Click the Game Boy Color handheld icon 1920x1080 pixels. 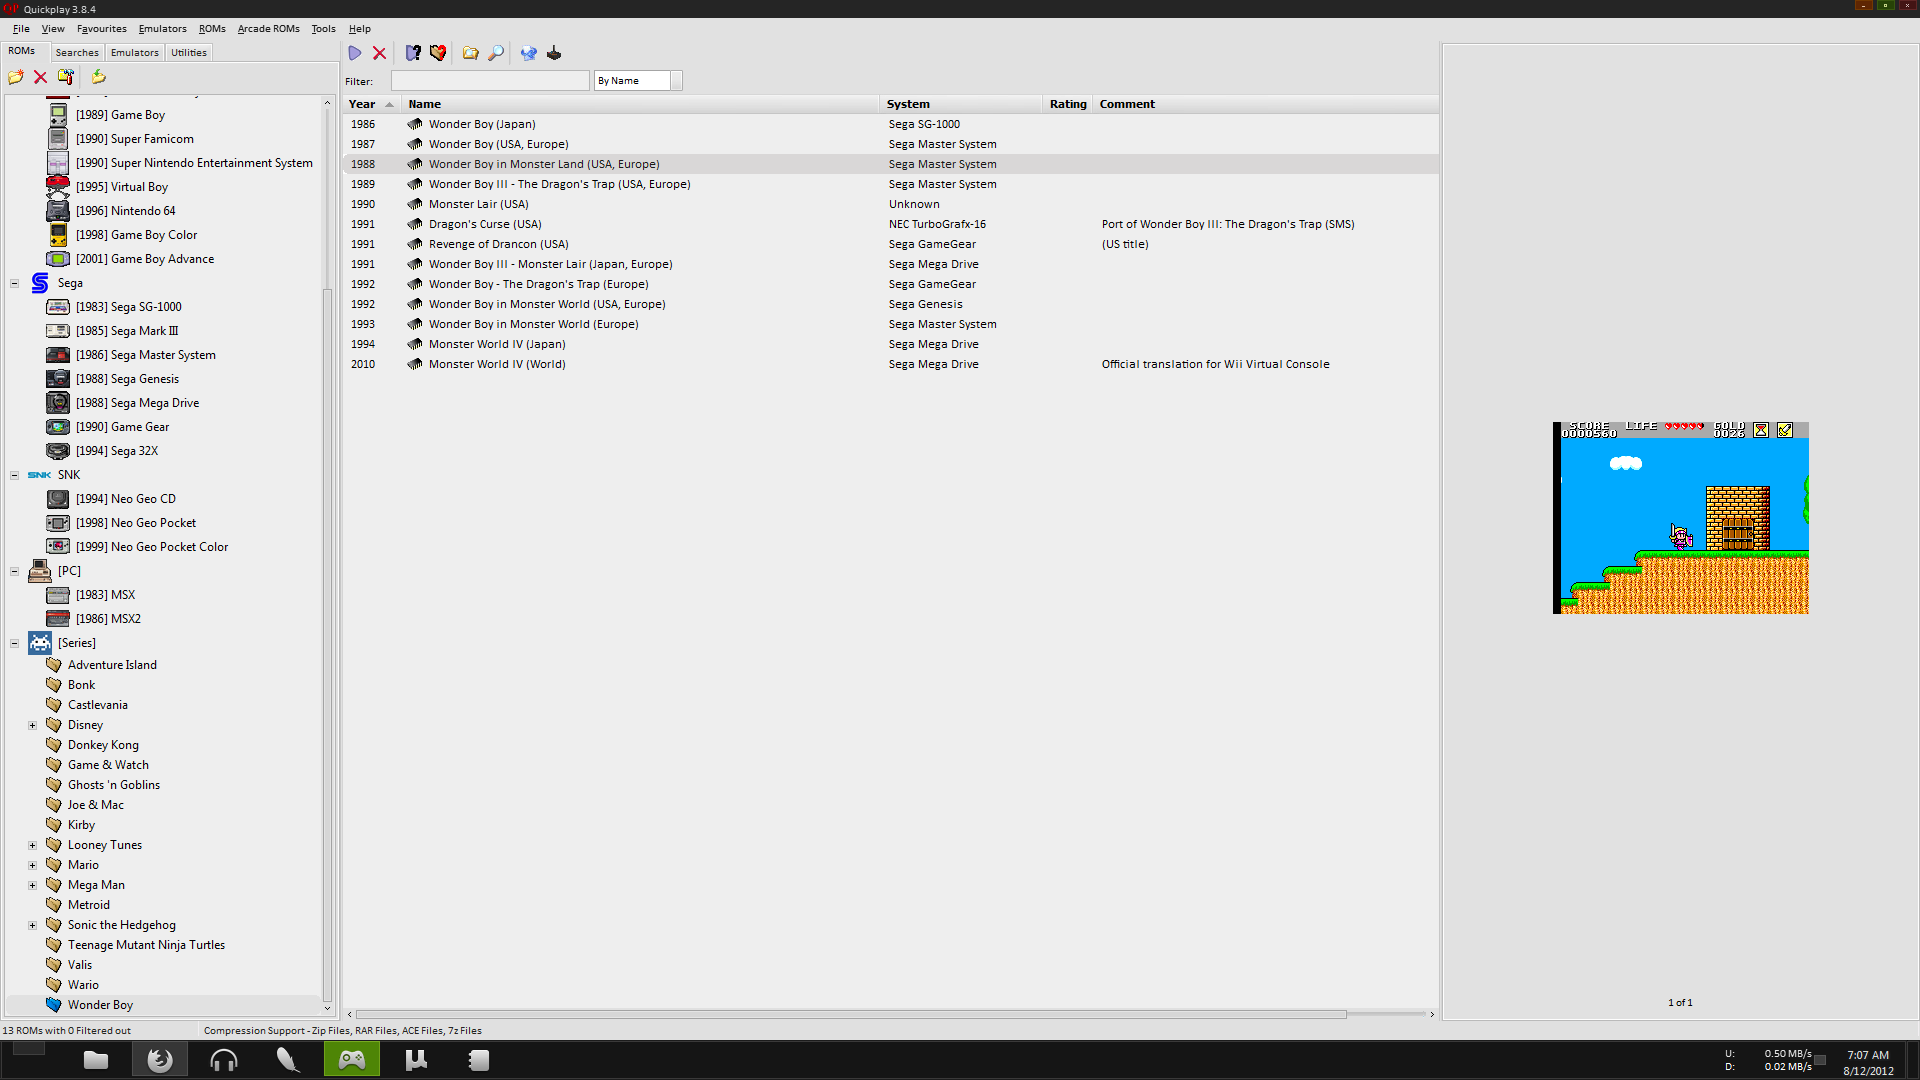58,235
